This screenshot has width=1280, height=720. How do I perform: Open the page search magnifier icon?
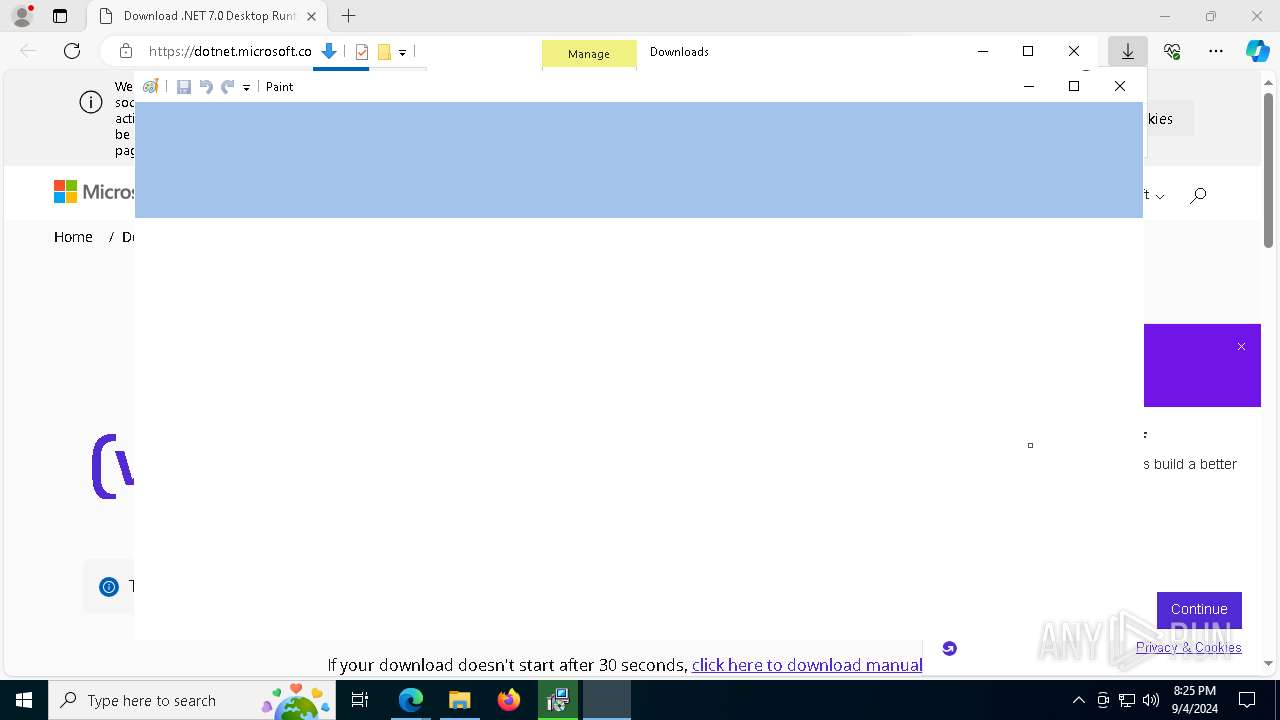point(1198,195)
